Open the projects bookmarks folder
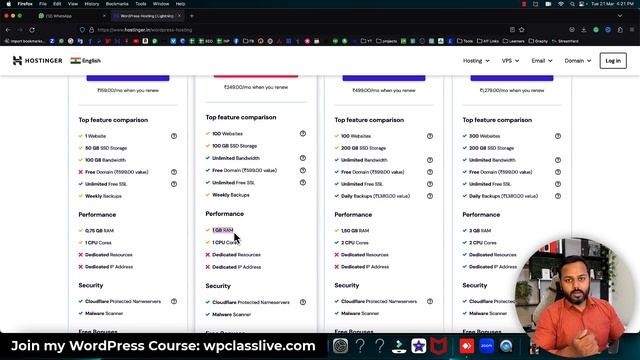Image resolution: width=640 pixels, height=360 pixels. [x=387, y=41]
